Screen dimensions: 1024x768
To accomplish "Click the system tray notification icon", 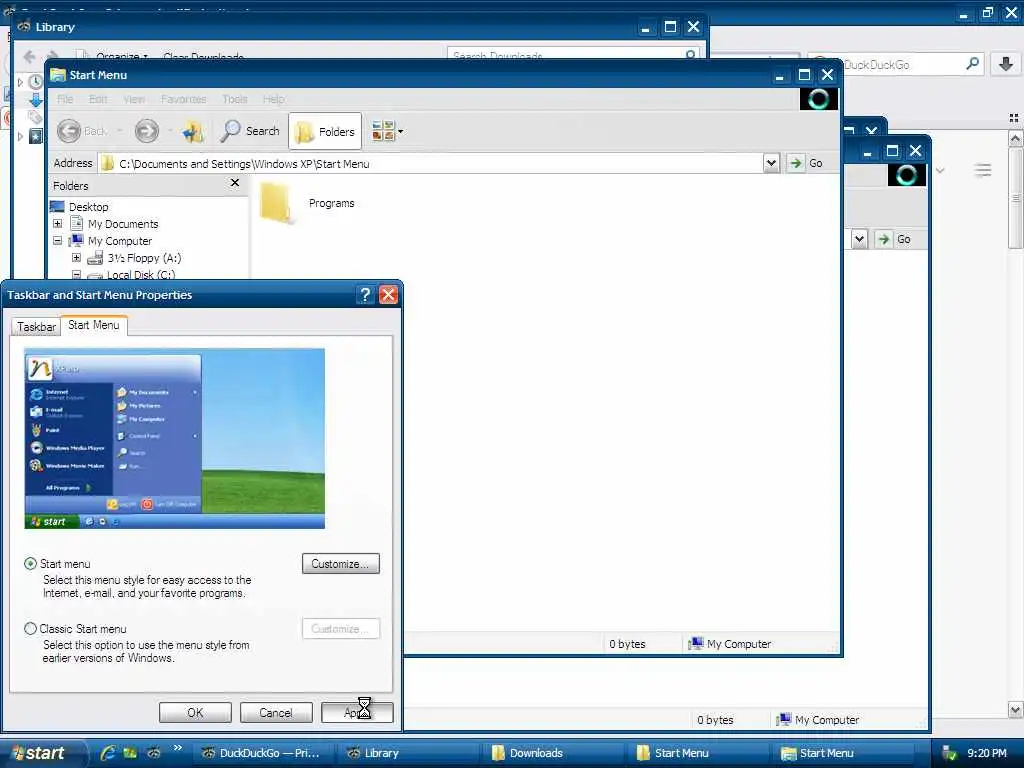I will pyautogui.click(x=950, y=753).
